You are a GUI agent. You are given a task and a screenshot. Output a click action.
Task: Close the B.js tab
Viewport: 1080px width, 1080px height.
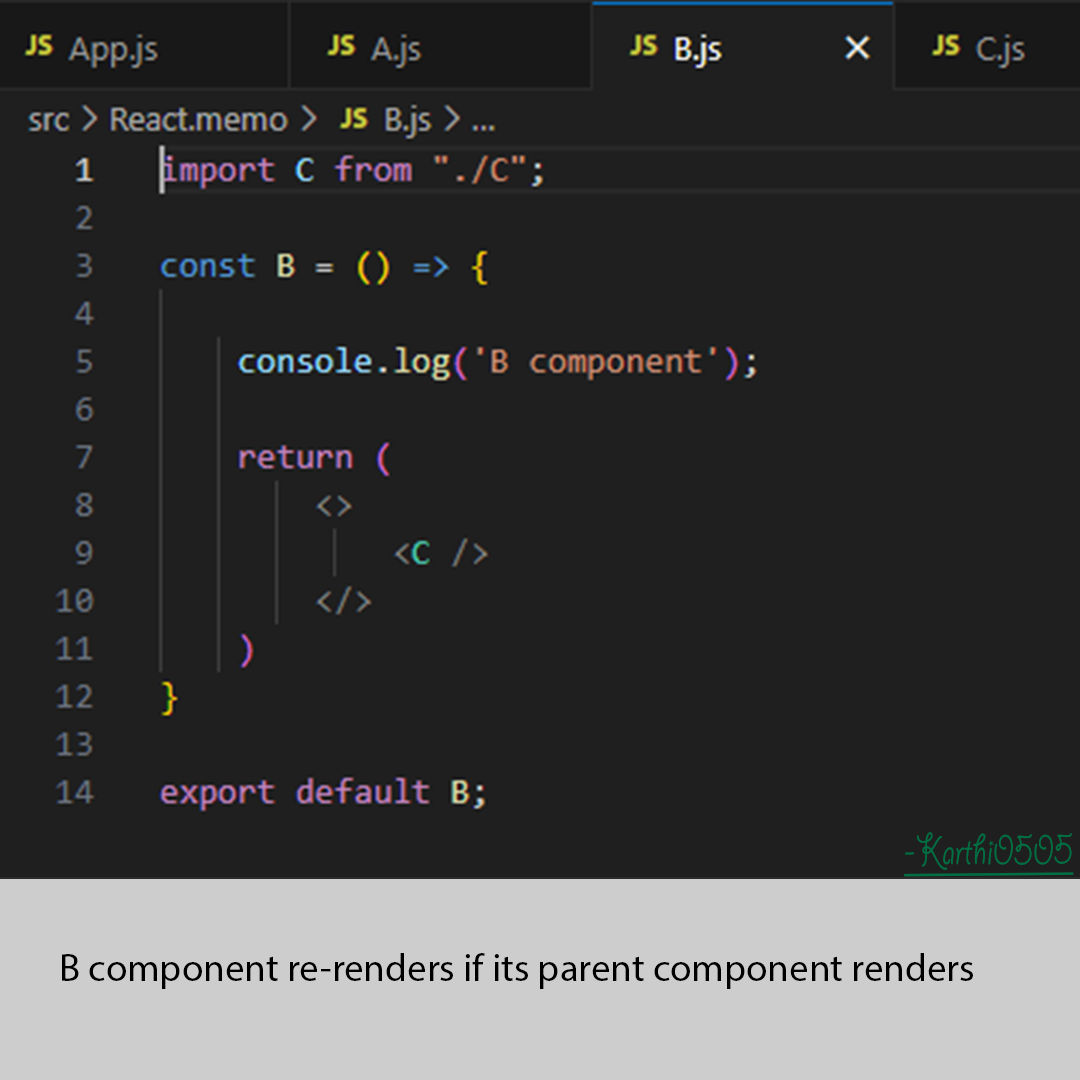(857, 48)
